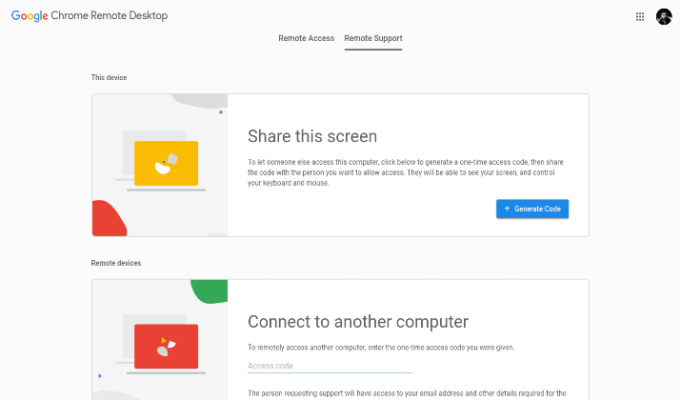Open the Google apps grid icon
This screenshot has height=400, width=681.
(x=640, y=17)
